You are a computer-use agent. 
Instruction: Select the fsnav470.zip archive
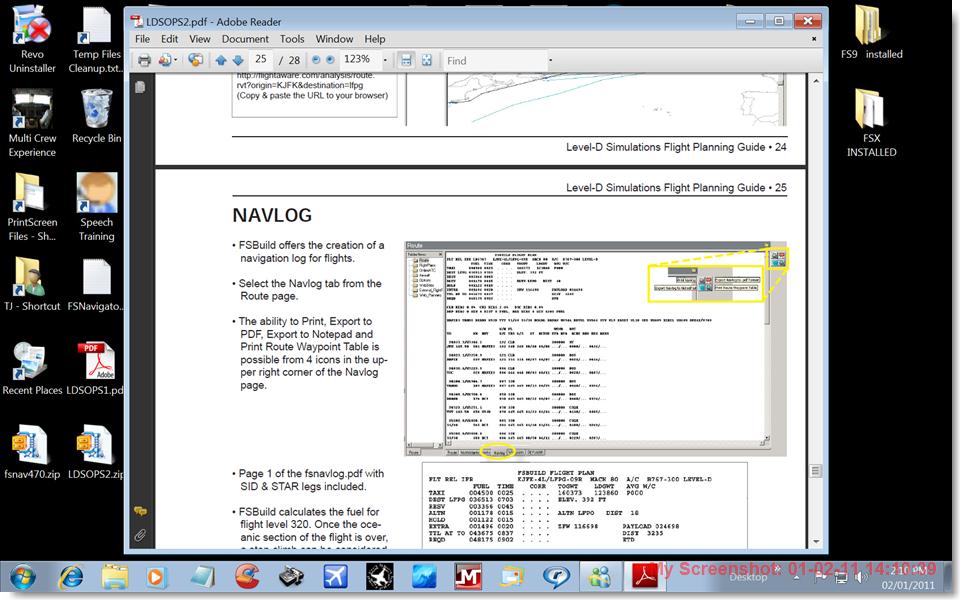pos(32,452)
